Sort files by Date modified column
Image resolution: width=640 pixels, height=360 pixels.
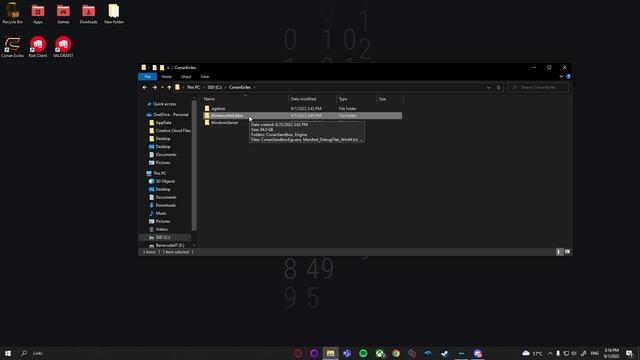point(312,99)
